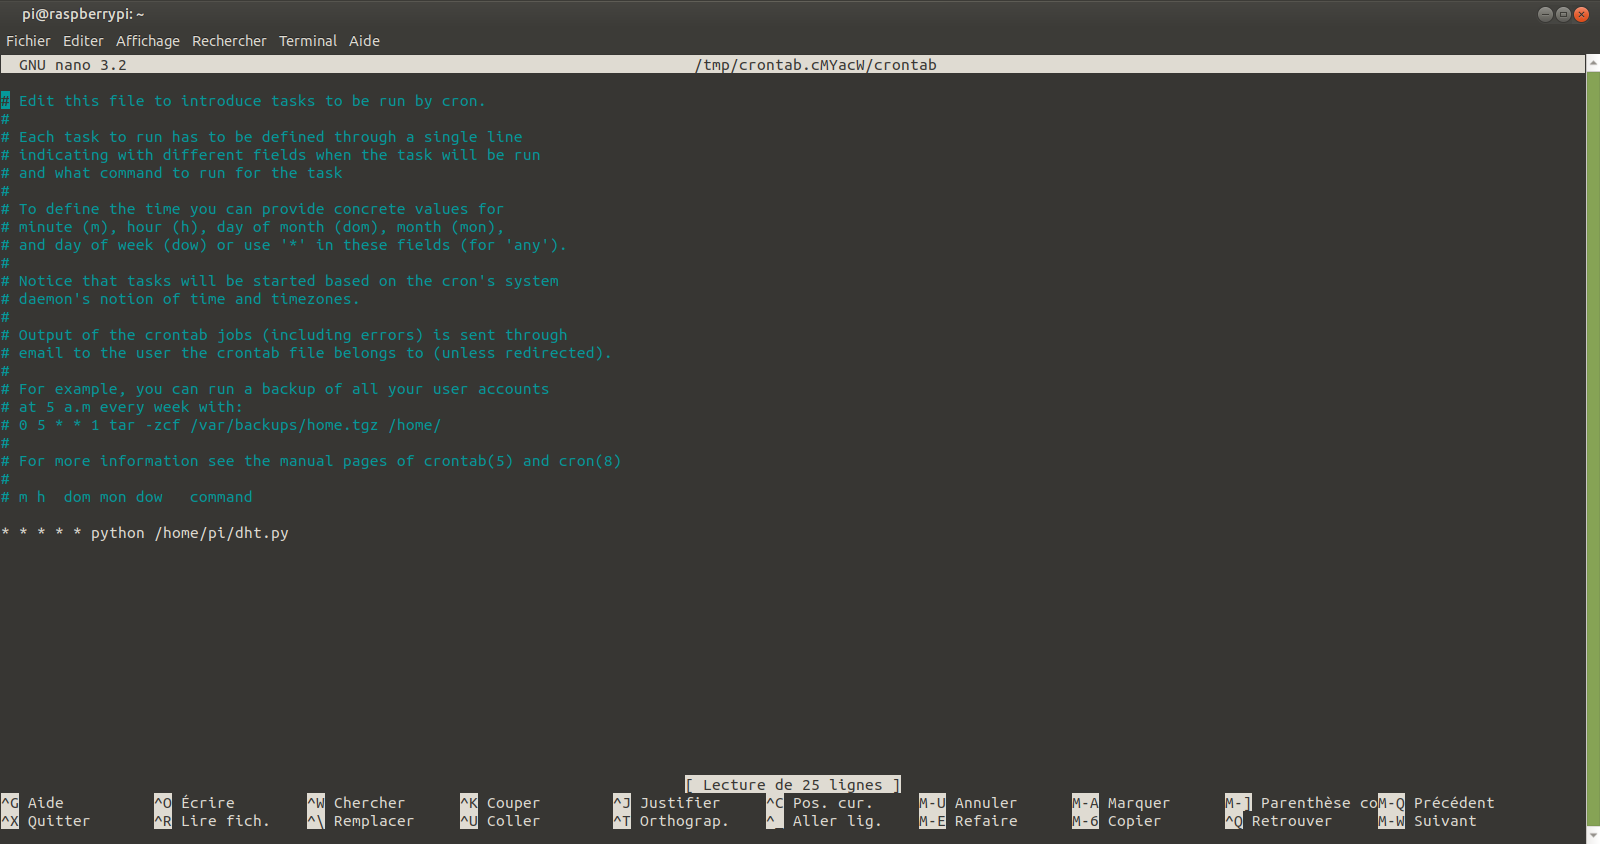The height and width of the screenshot is (844, 1600).
Task: Click the ^C Pos. cur. shortcut
Action: tap(820, 803)
